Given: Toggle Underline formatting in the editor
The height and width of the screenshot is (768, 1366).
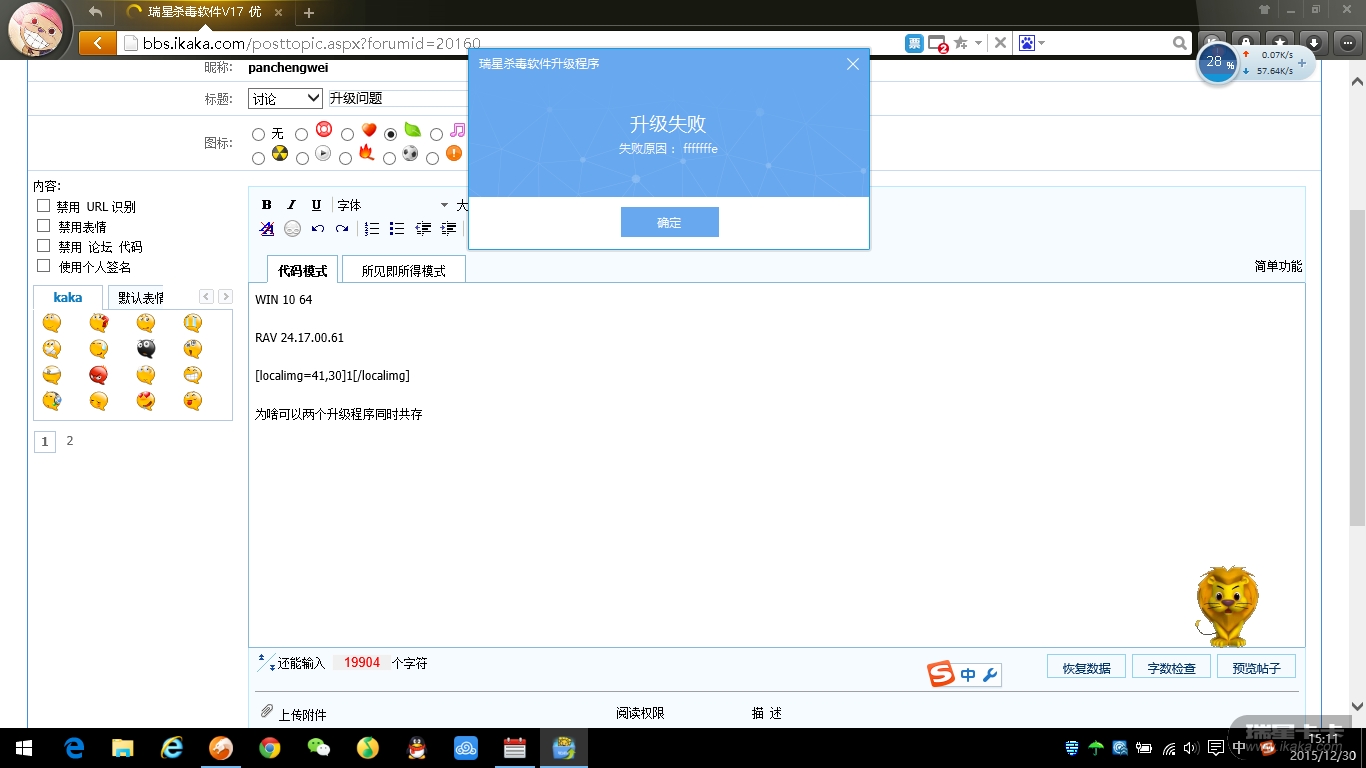Looking at the screenshot, I should [x=316, y=205].
